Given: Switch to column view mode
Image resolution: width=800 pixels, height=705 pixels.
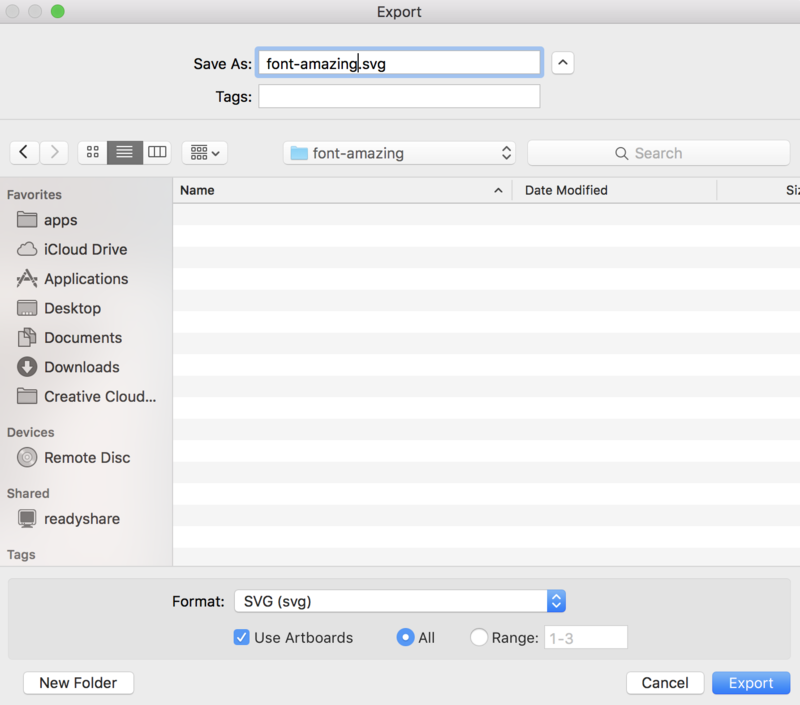Looking at the screenshot, I should tap(157, 152).
